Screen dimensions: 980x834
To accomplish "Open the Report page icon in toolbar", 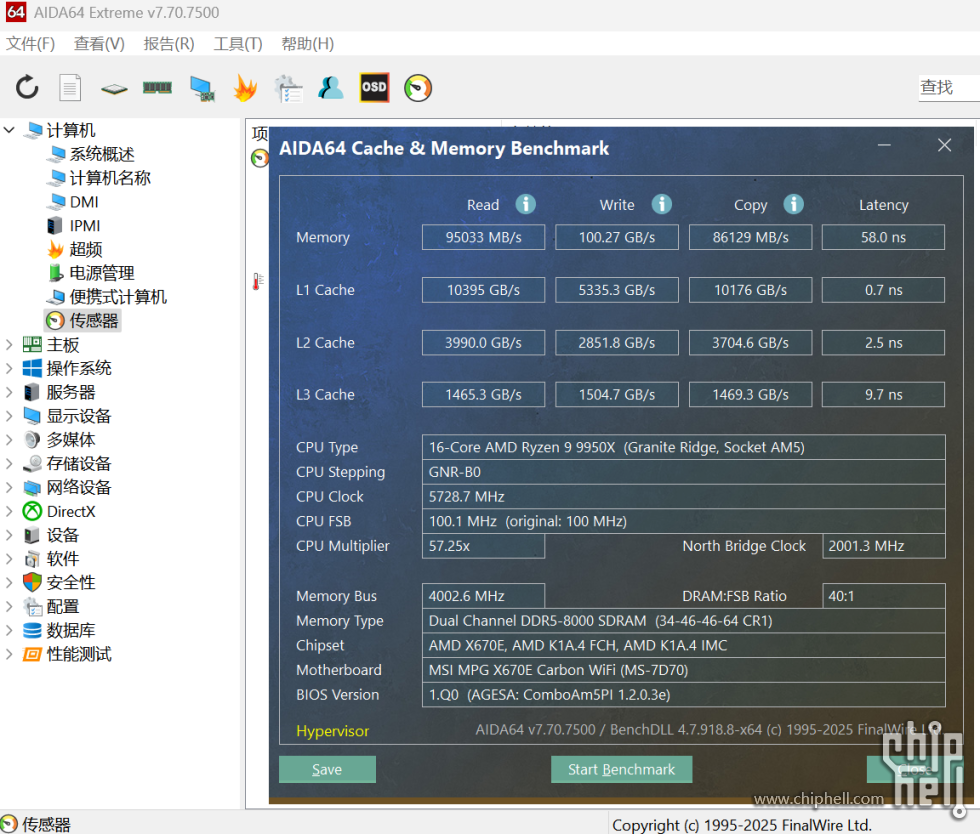I will [x=70, y=88].
